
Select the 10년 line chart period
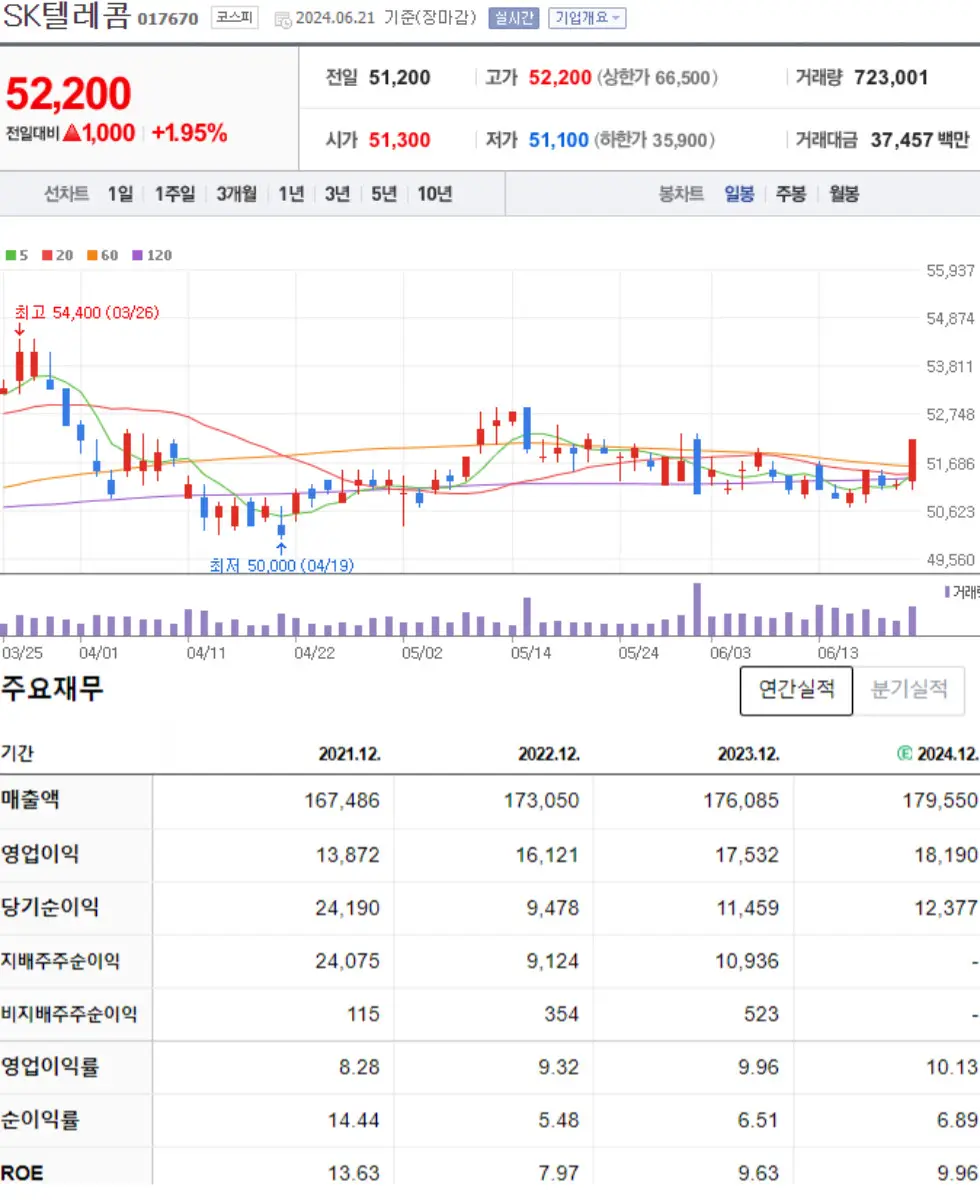coord(435,194)
